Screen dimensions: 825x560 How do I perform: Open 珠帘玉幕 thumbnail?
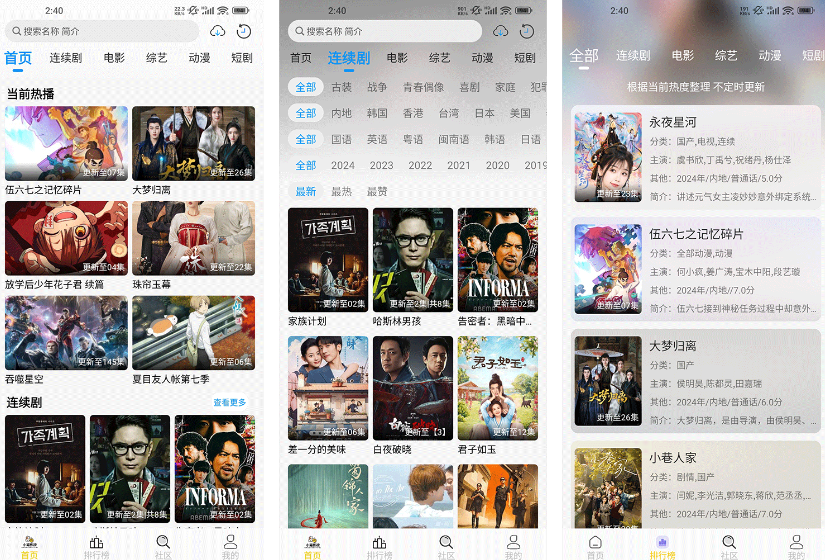[194, 238]
